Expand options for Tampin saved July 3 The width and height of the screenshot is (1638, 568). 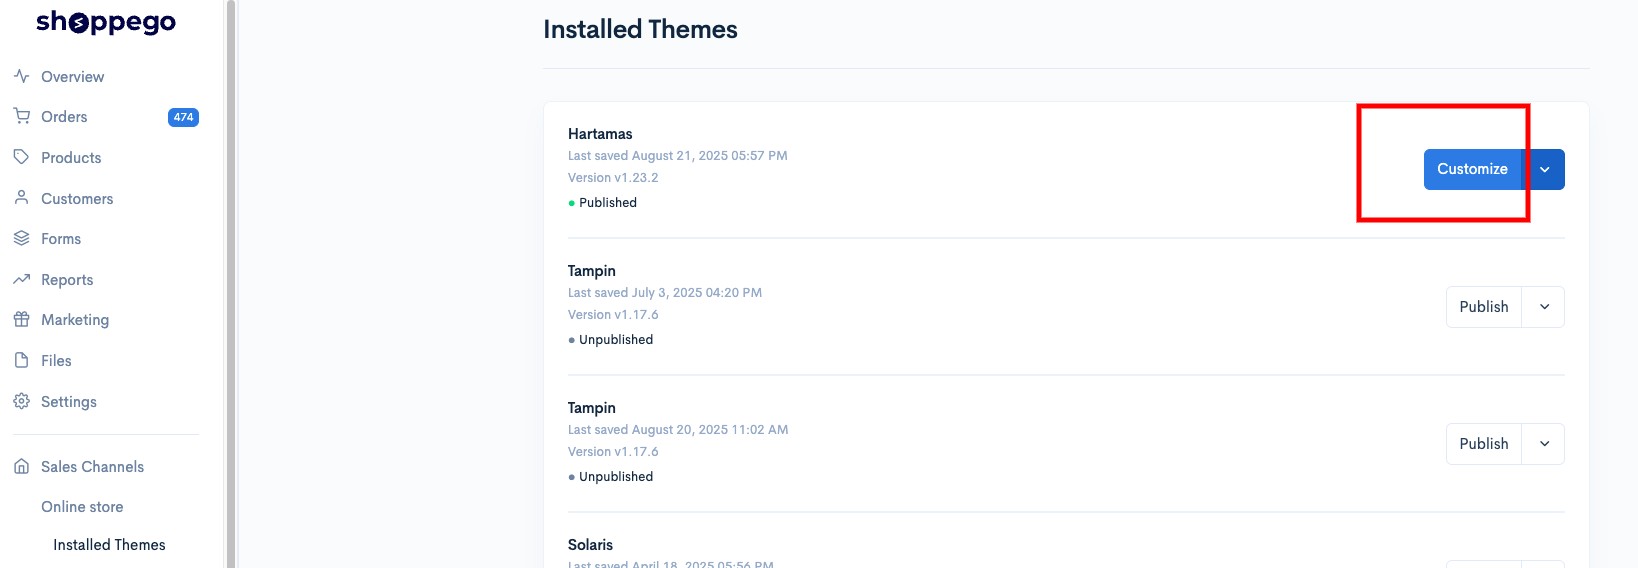tap(1544, 307)
